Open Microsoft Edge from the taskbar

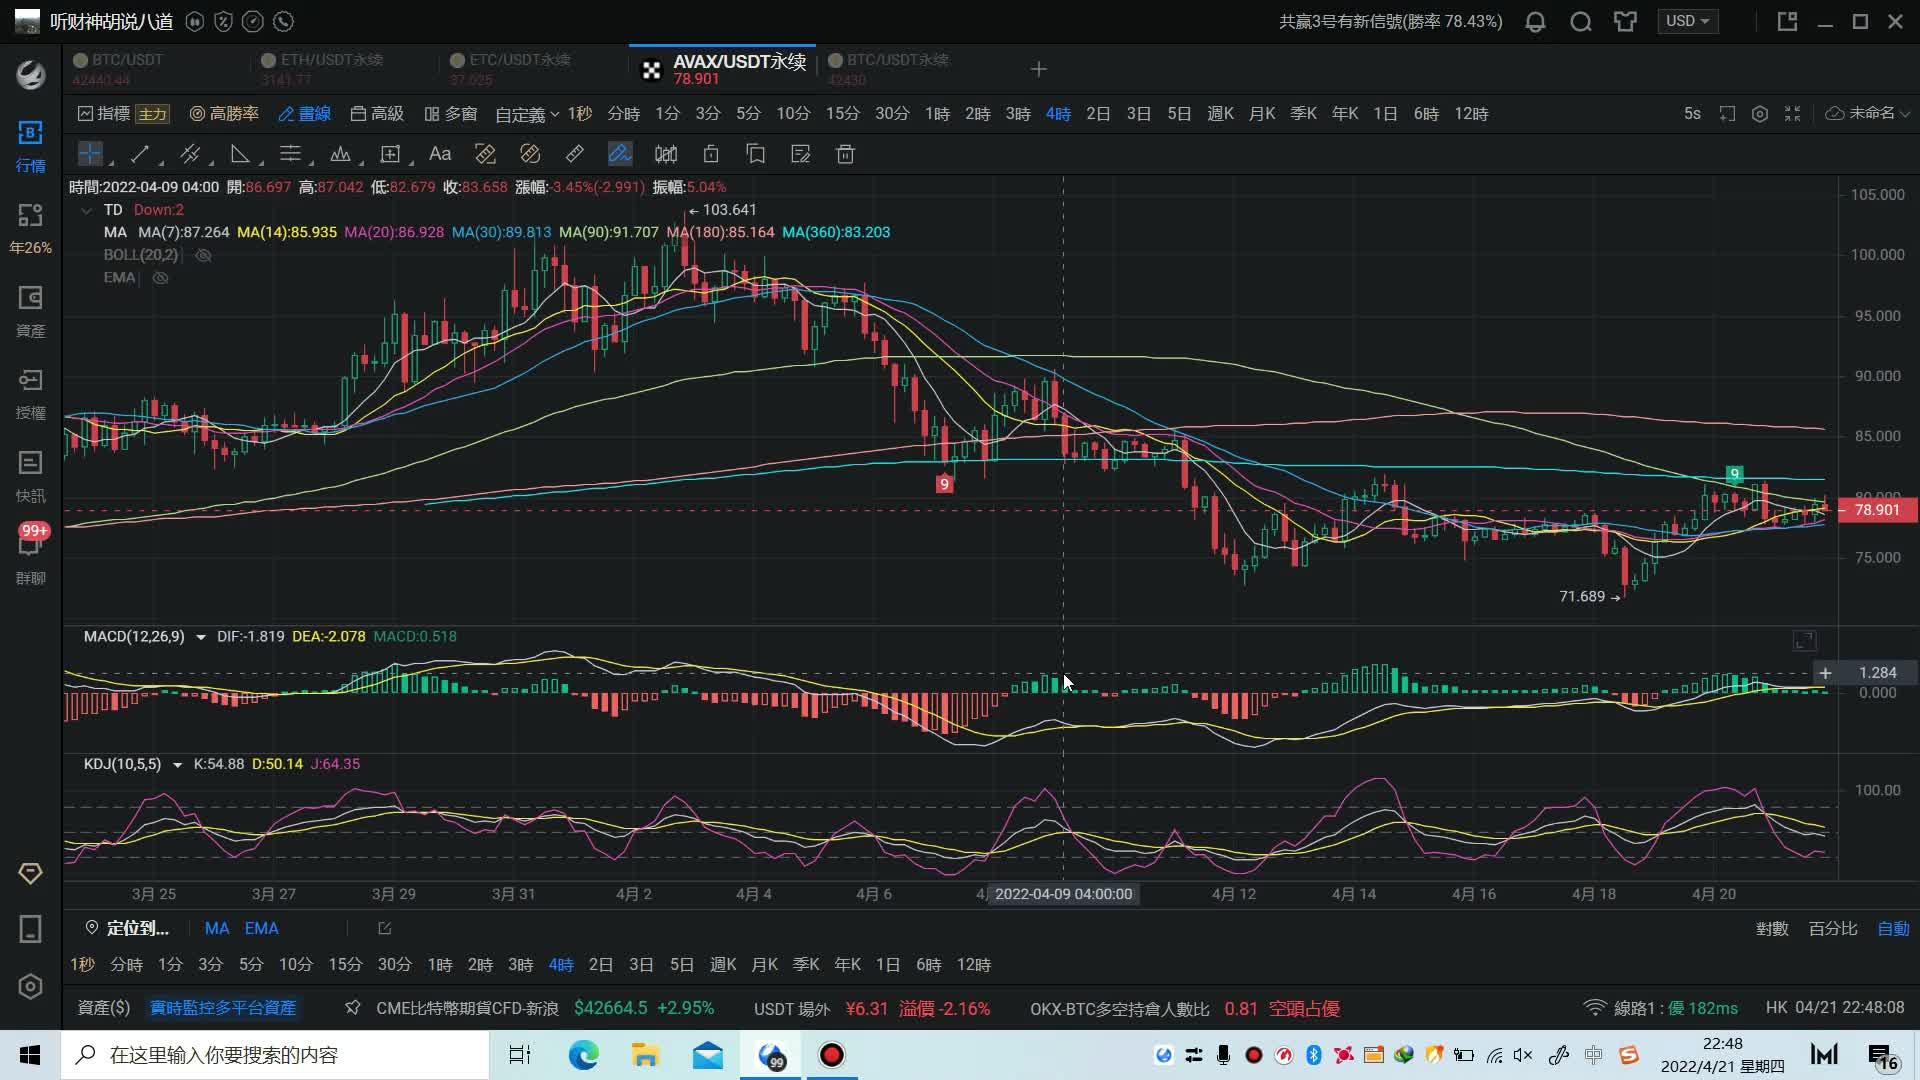click(x=583, y=1055)
